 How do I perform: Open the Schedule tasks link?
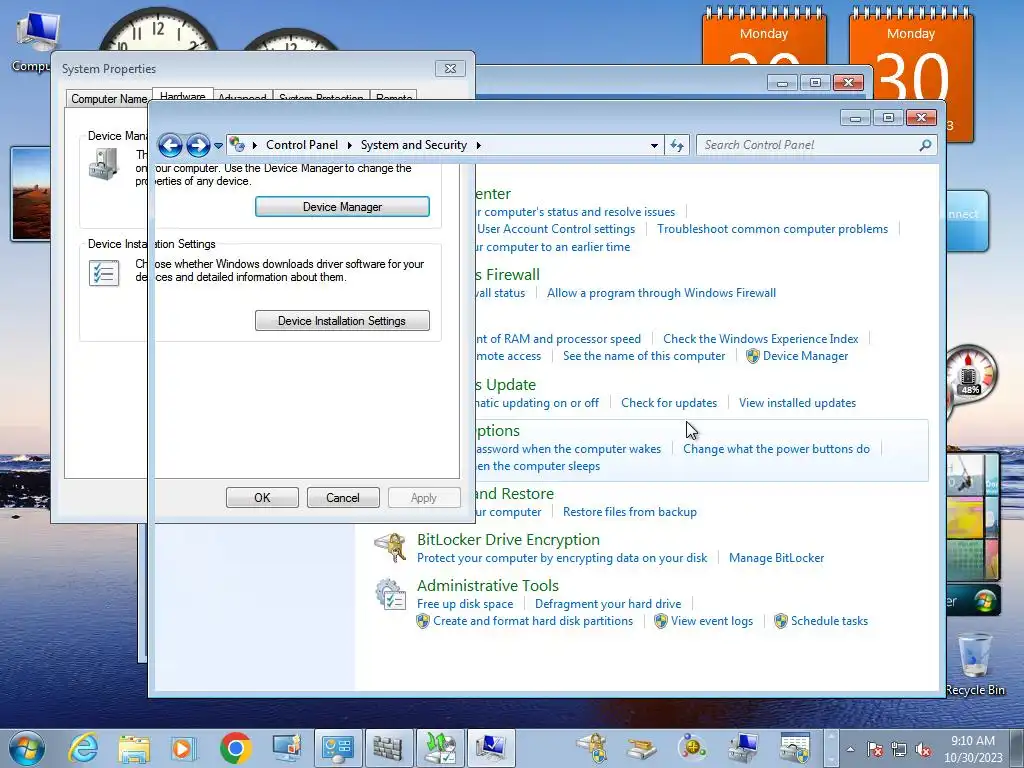pos(829,621)
